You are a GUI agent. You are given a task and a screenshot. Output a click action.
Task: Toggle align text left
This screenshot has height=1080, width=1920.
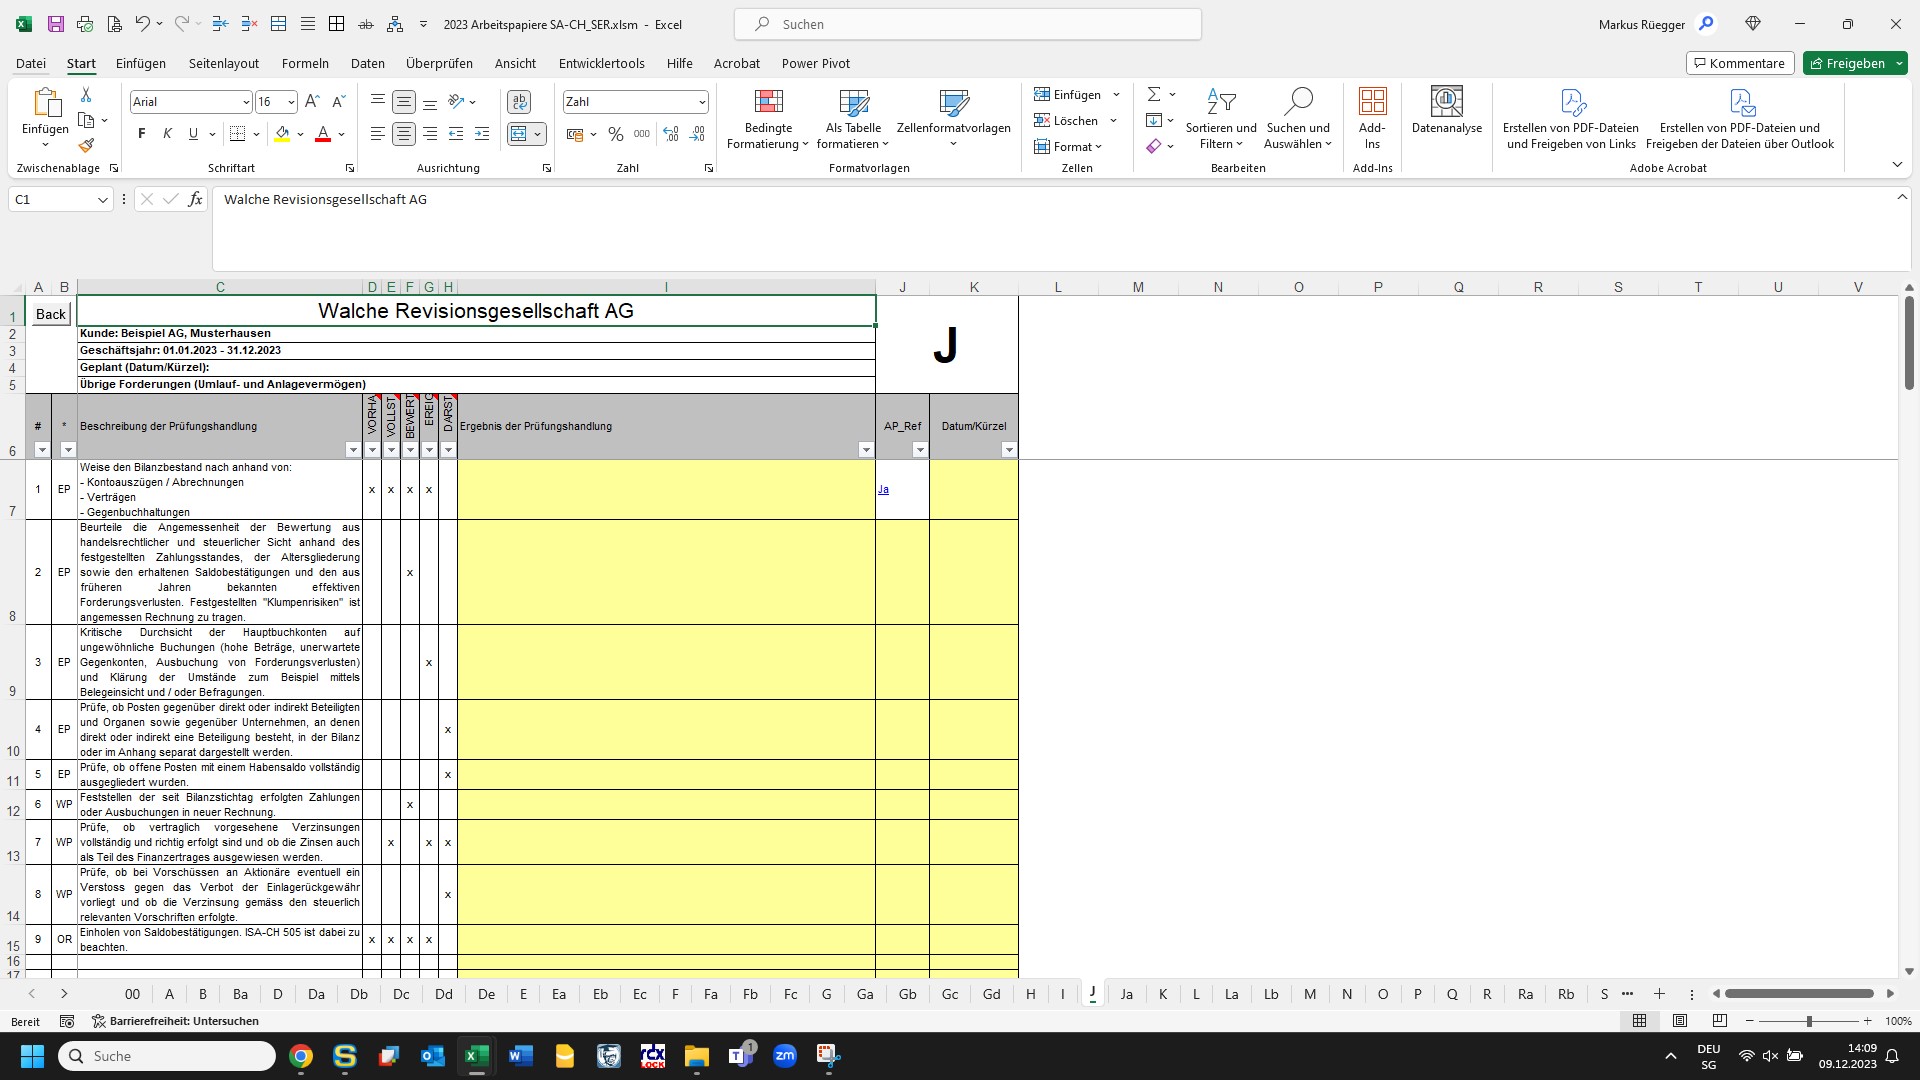pyautogui.click(x=377, y=134)
